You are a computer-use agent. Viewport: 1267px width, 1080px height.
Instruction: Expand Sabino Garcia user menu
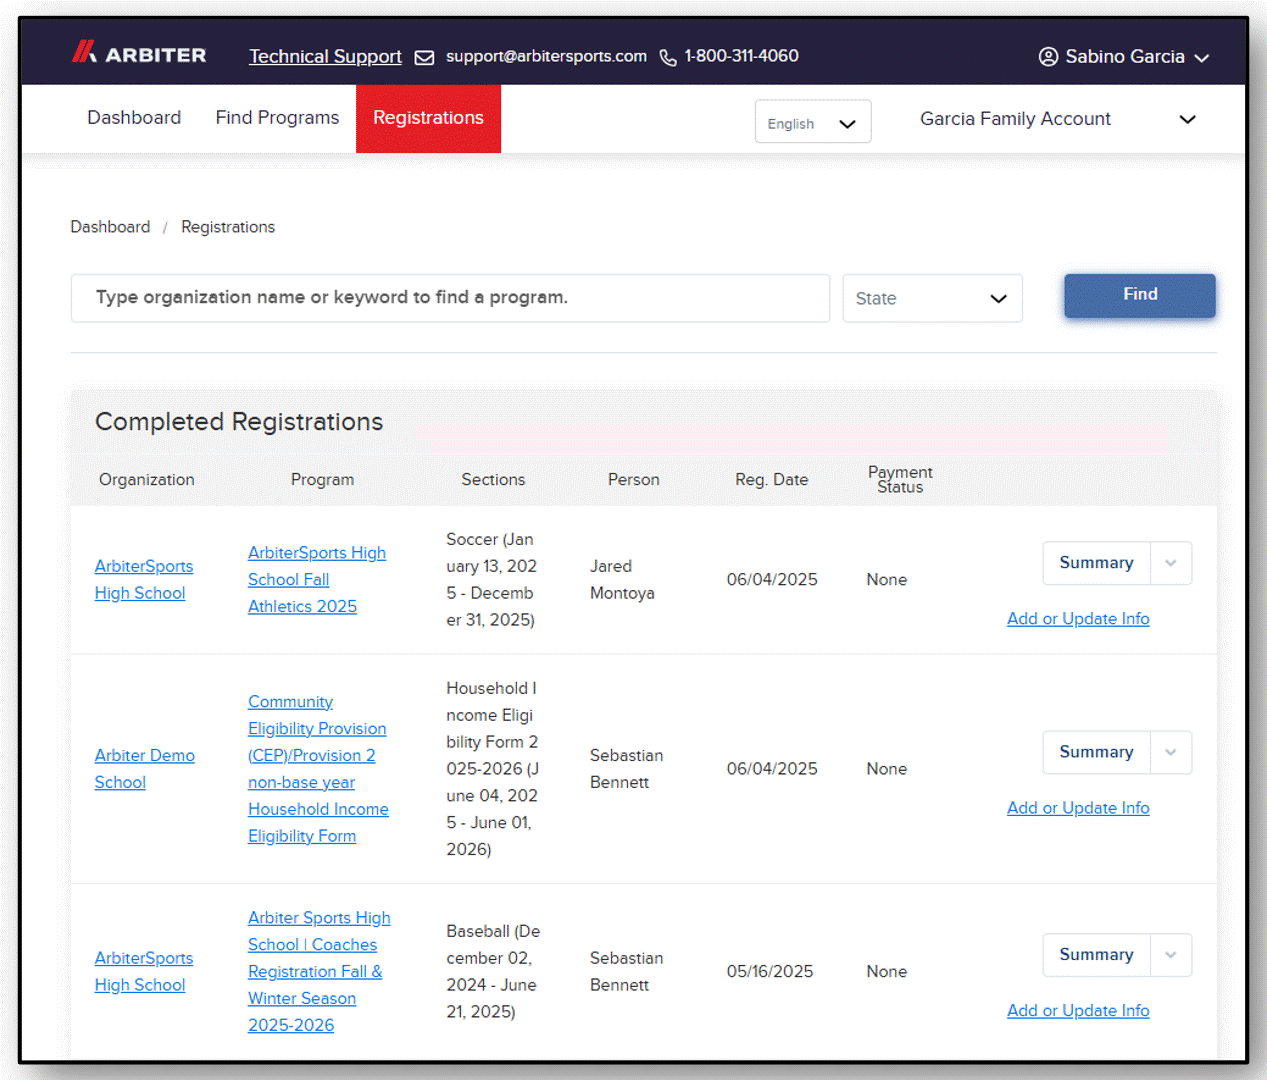click(x=1124, y=57)
